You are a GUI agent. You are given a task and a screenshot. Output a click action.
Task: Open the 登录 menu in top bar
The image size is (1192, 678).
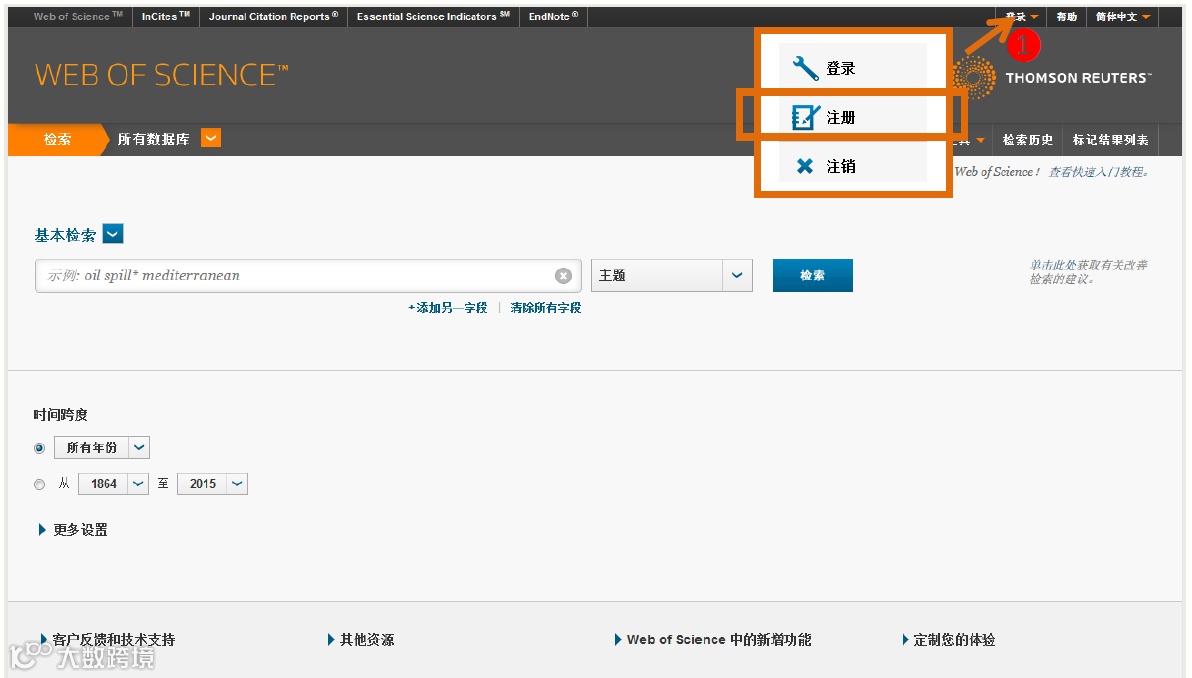[x=1021, y=17]
